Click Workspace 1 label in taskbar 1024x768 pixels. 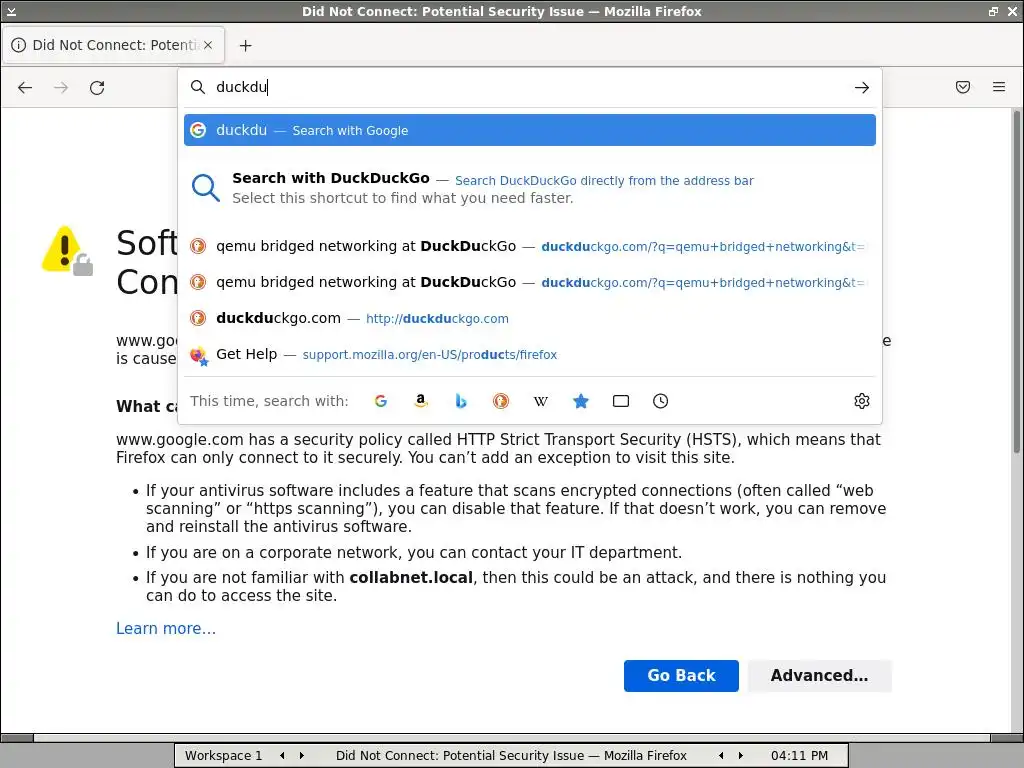click(x=223, y=756)
